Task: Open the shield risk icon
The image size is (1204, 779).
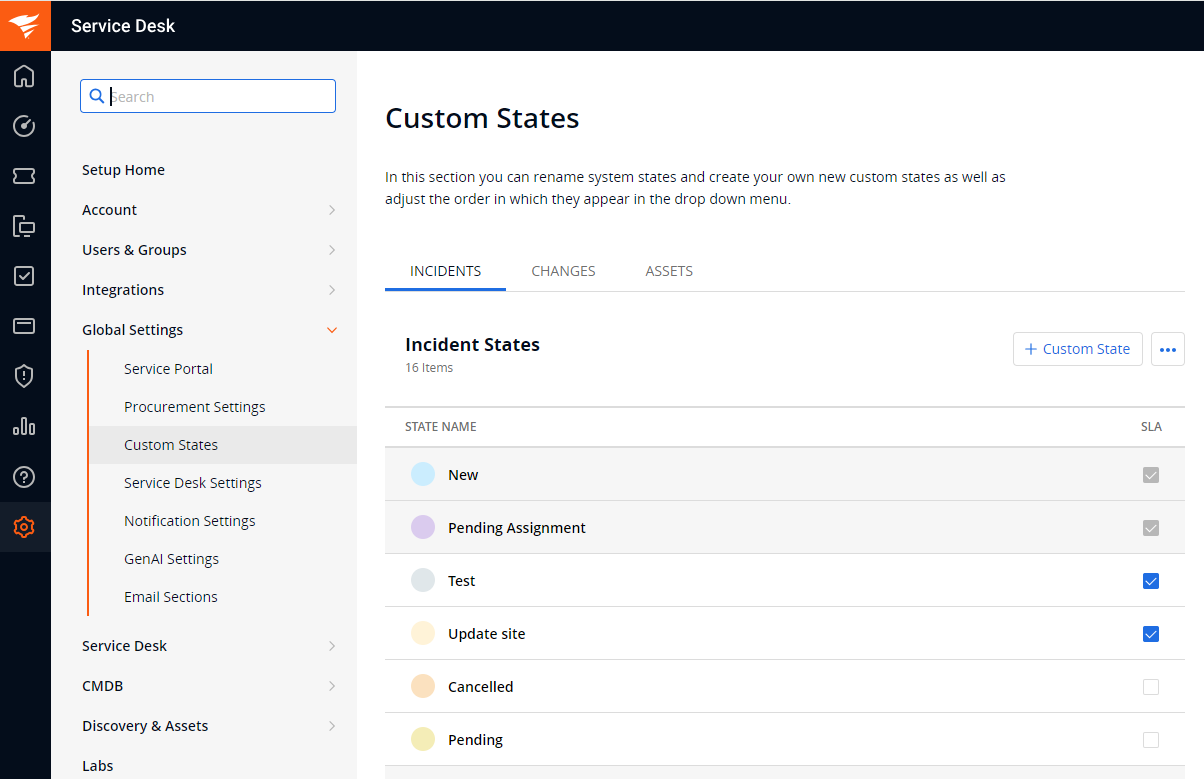Action: tap(24, 376)
